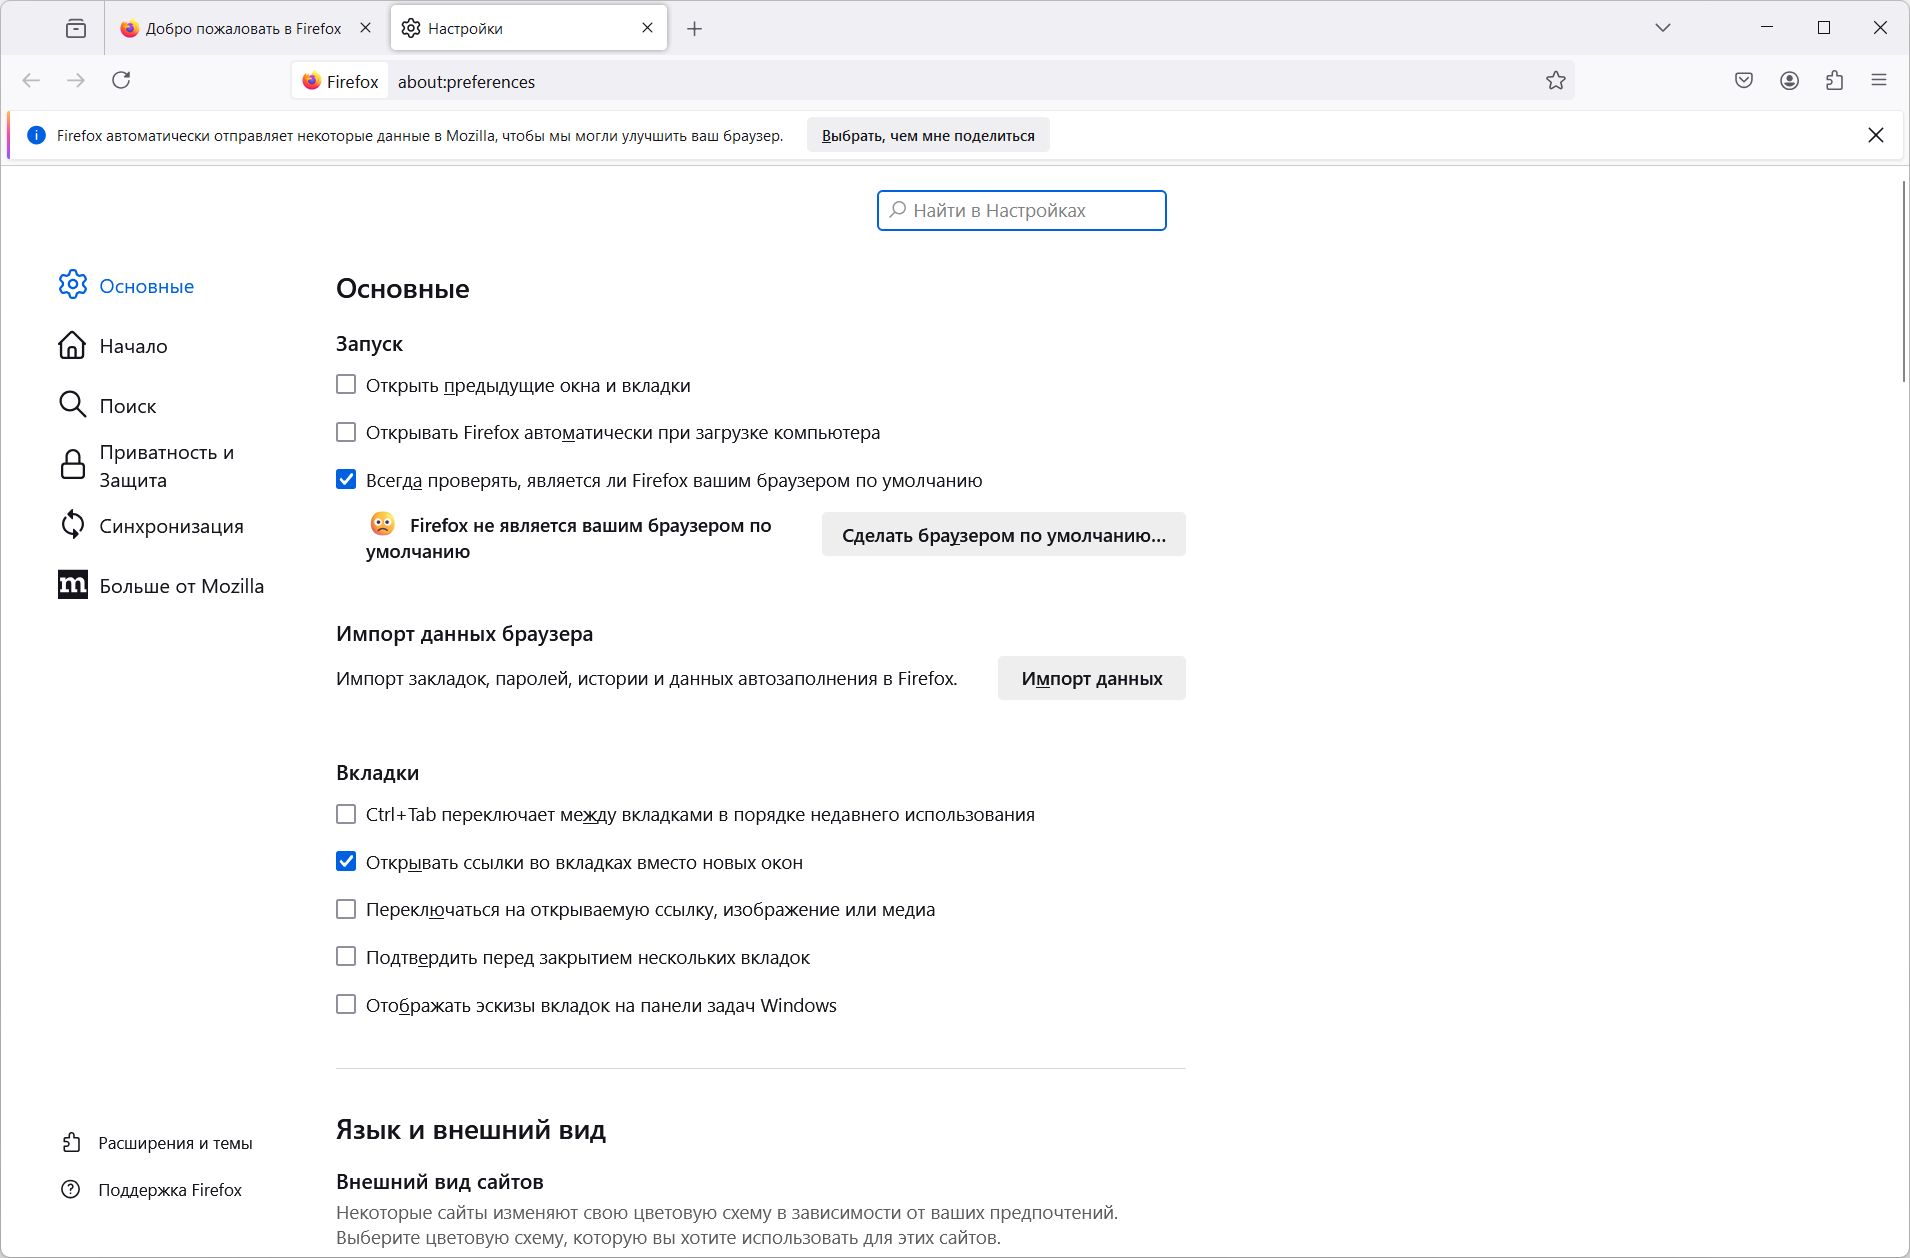Bookmark this page with the star icon
This screenshot has height=1258, width=1910.
pos(1556,81)
